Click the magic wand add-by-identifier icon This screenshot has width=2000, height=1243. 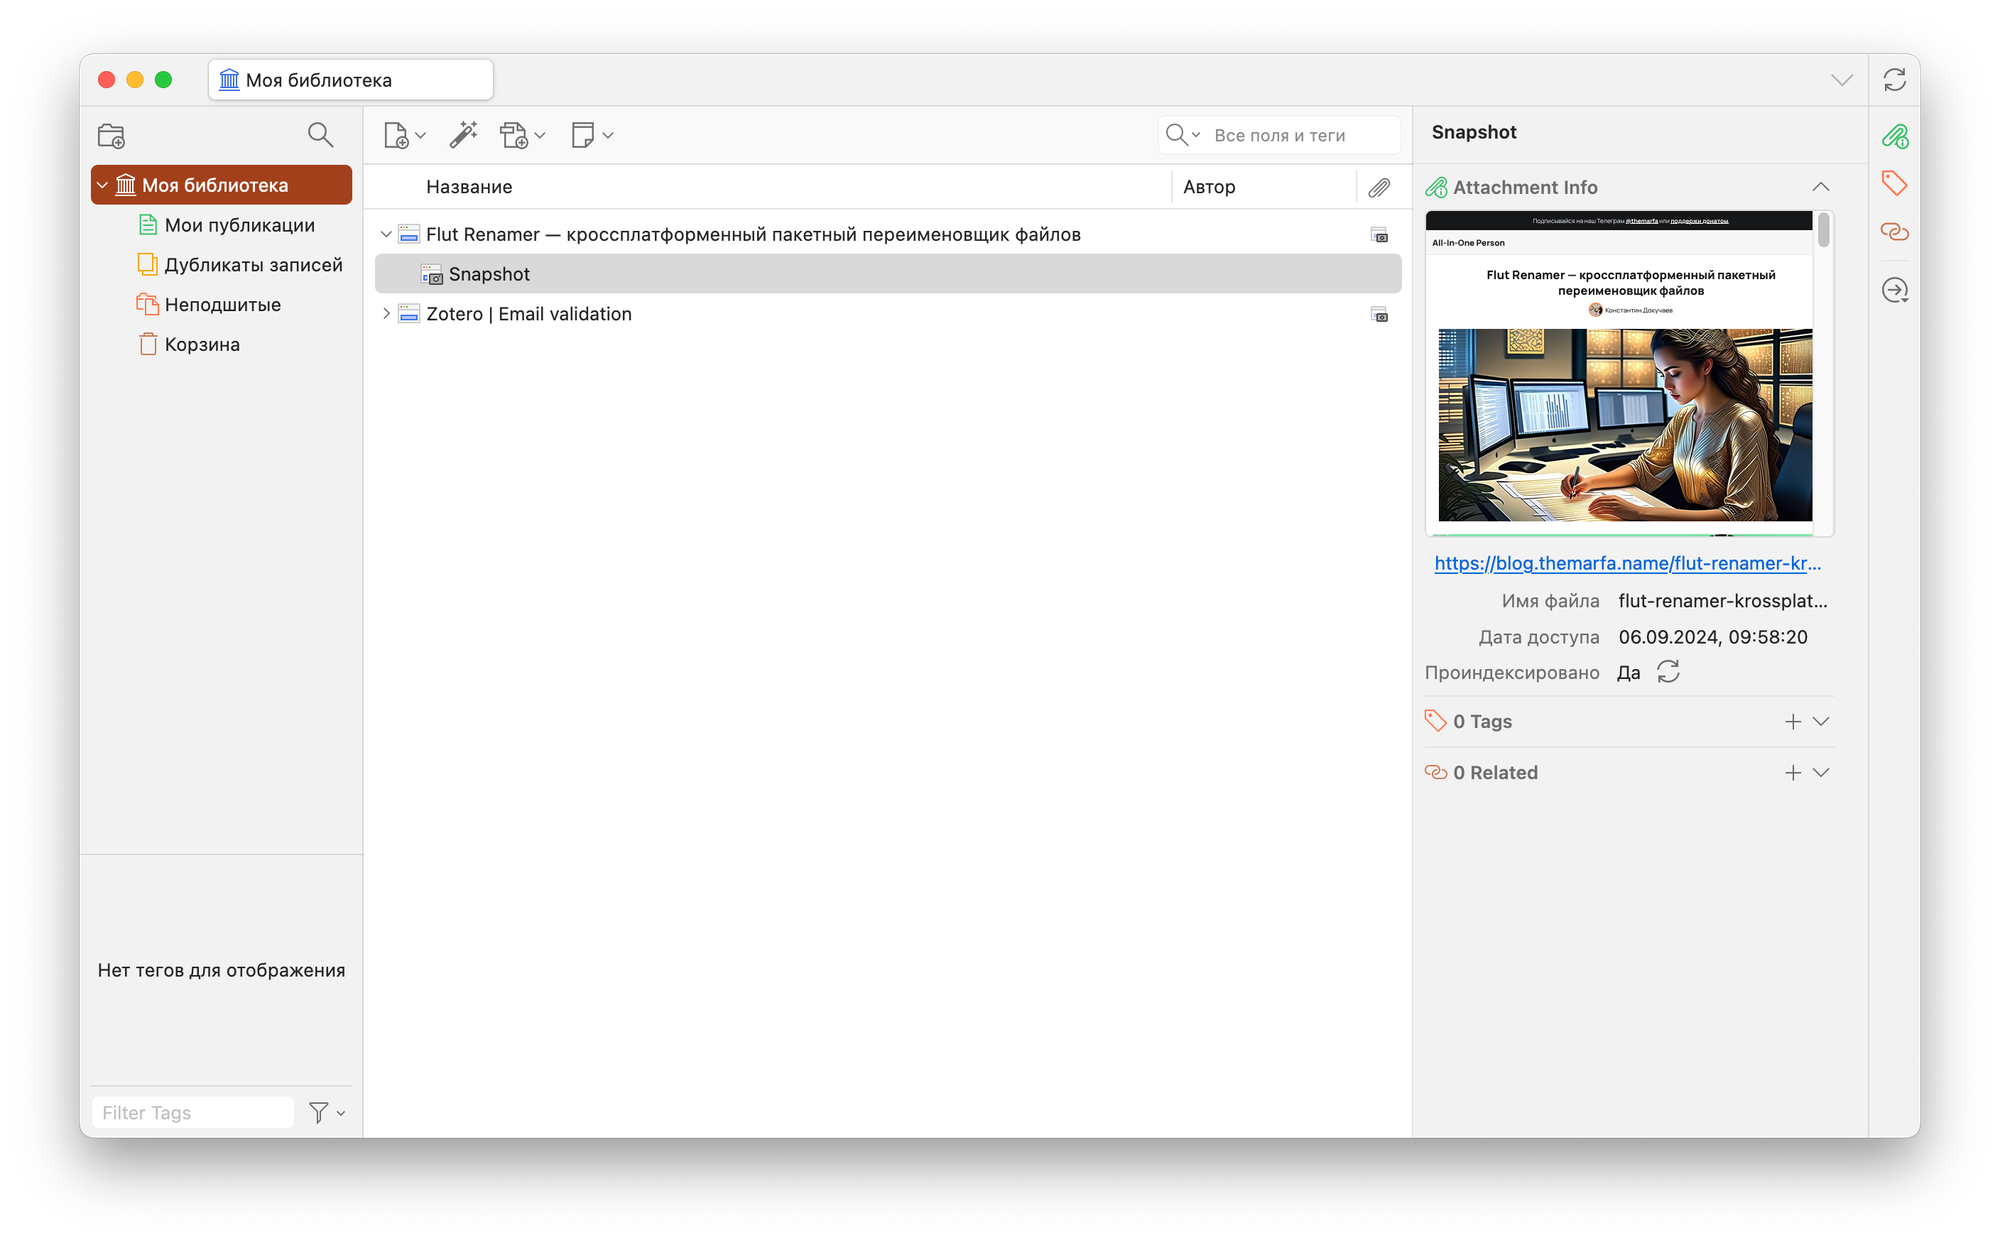(x=463, y=135)
